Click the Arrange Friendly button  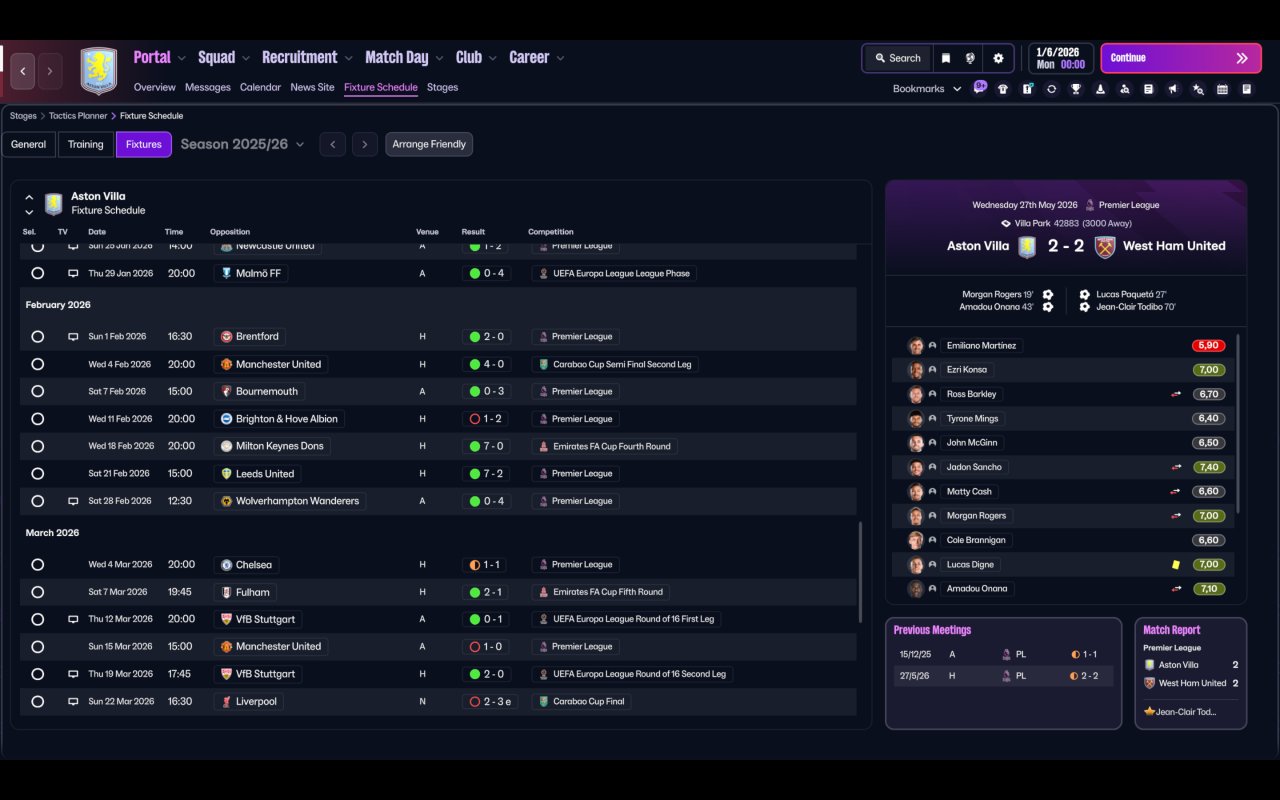click(x=429, y=144)
